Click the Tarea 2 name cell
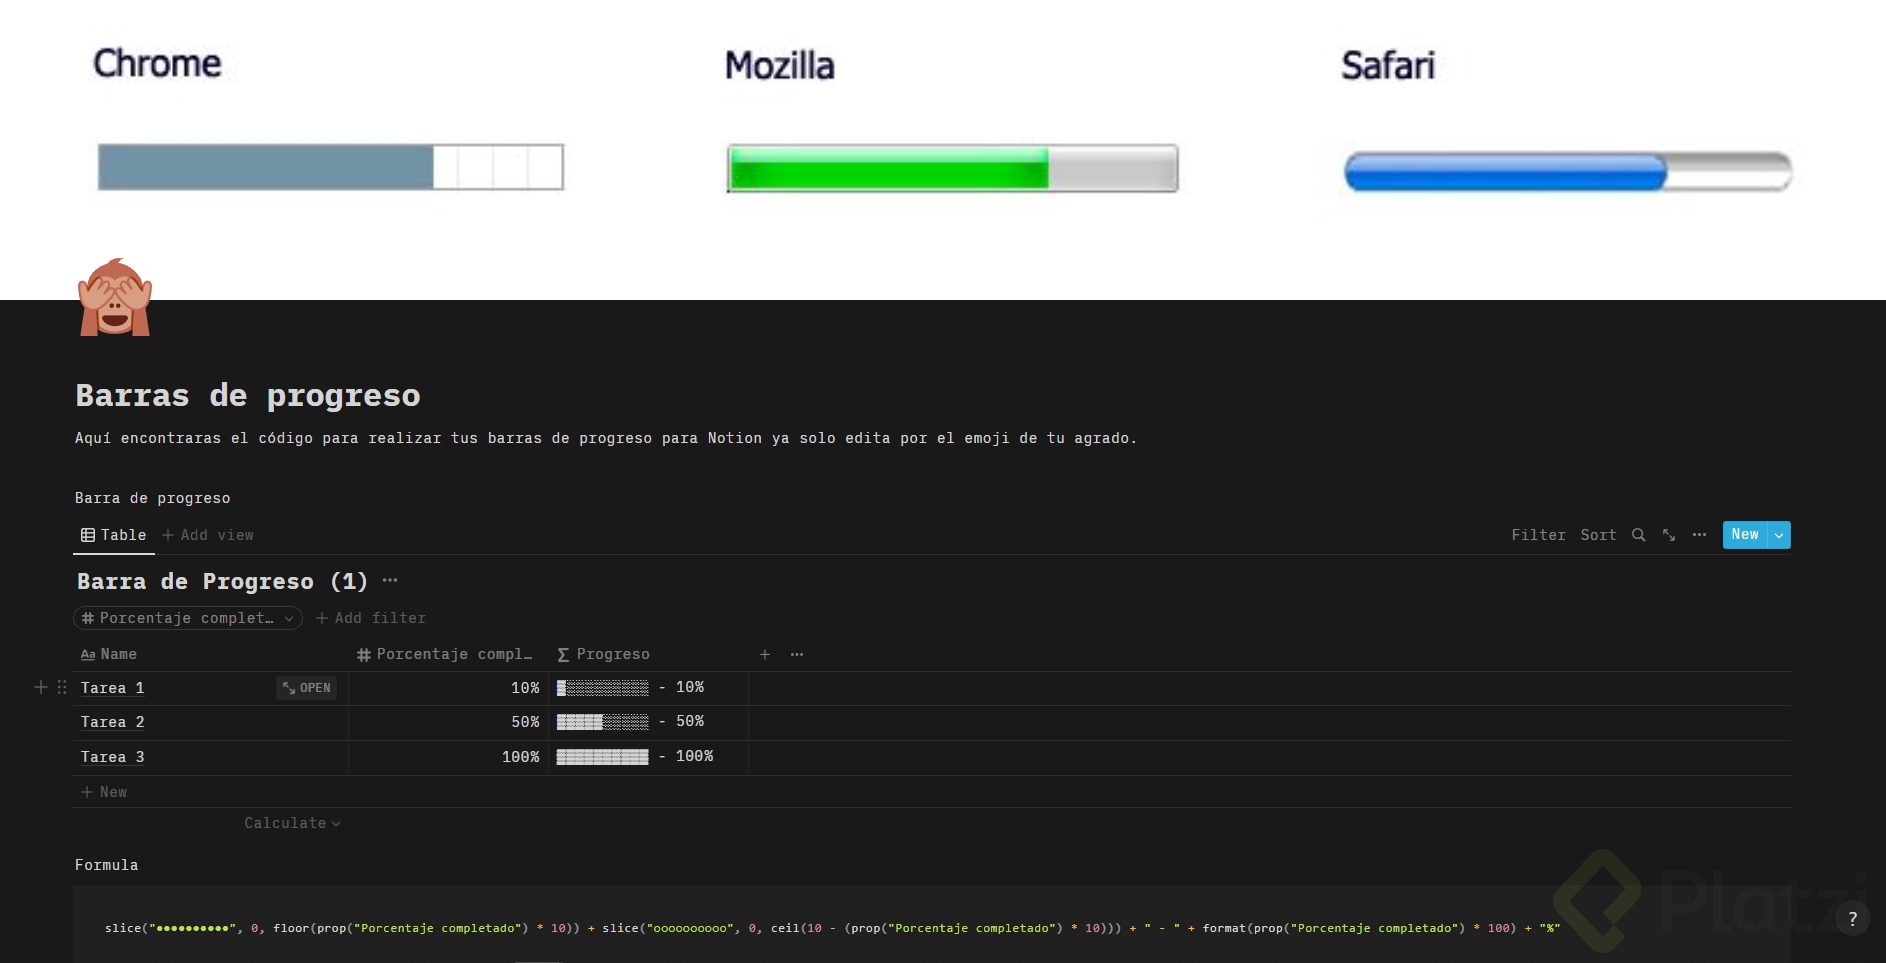The height and width of the screenshot is (963, 1886). click(x=112, y=722)
